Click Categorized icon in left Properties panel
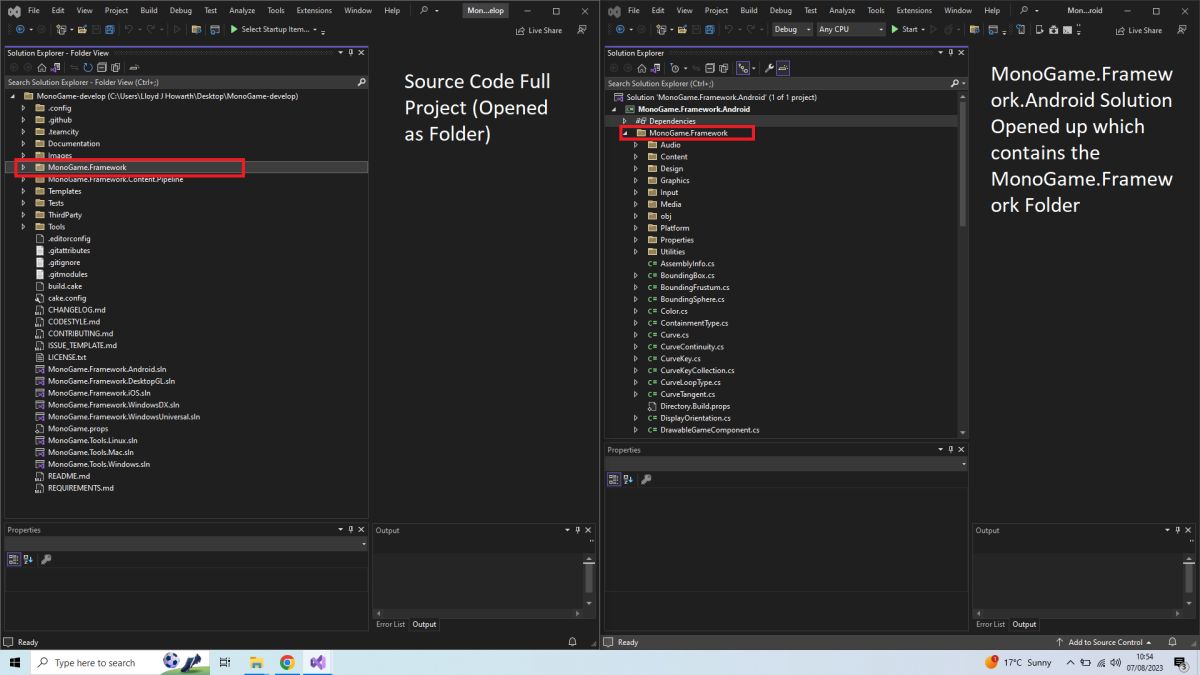 coord(13,559)
